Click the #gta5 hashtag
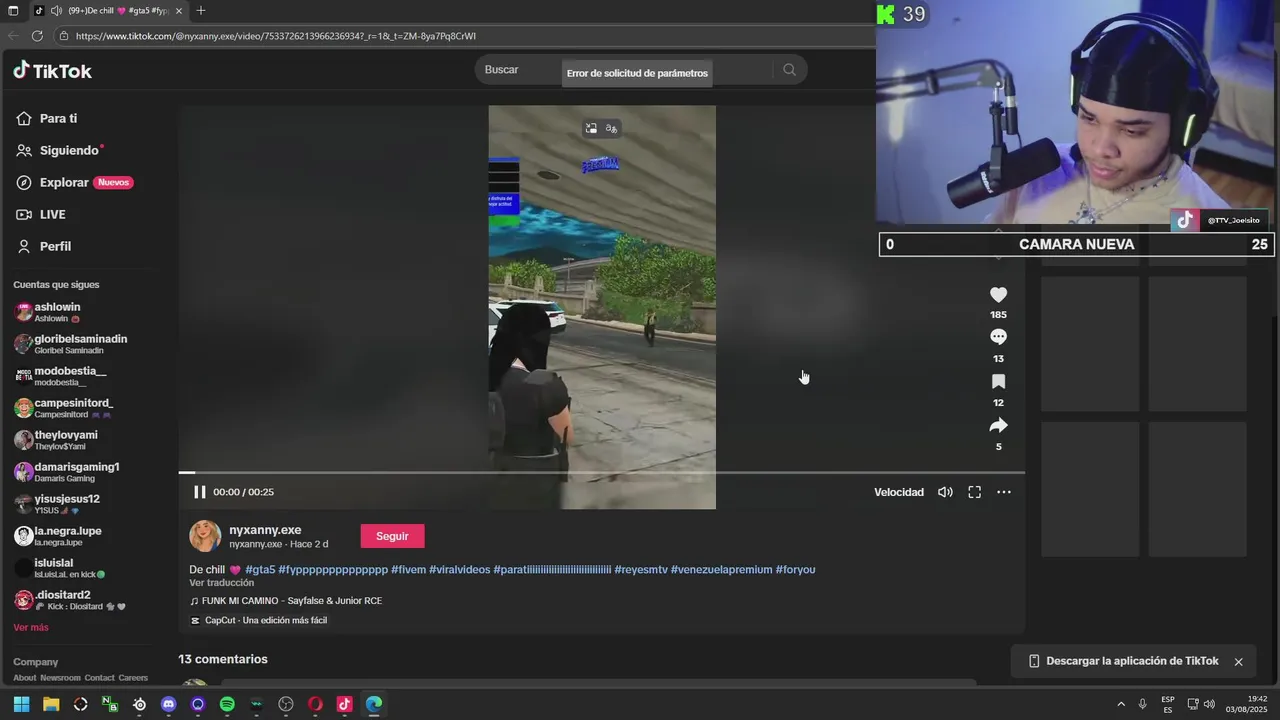This screenshot has height=720, width=1280. tap(260, 570)
